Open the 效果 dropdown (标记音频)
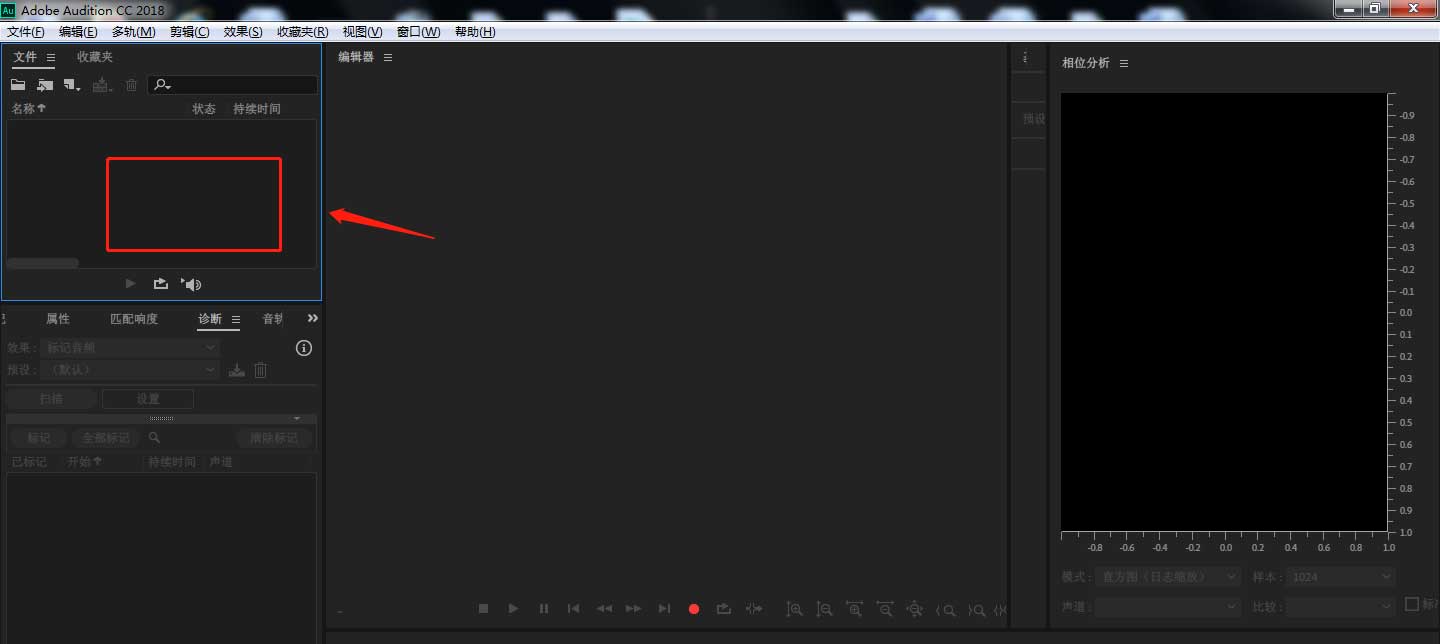Image resolution: width=1440 pixels, height=644 pixels. 131,347
